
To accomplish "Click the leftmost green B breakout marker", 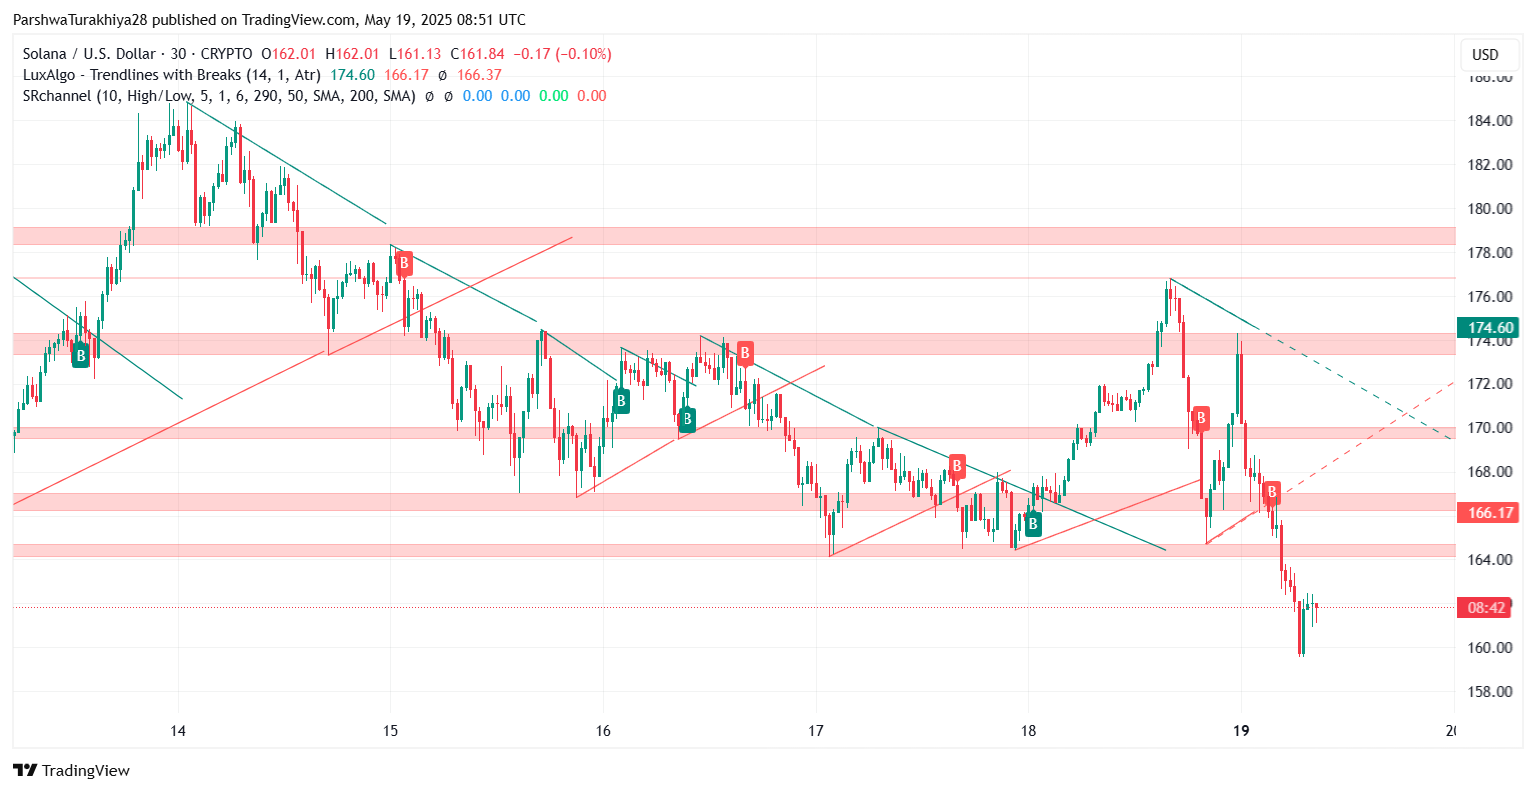I will (81, 354).
